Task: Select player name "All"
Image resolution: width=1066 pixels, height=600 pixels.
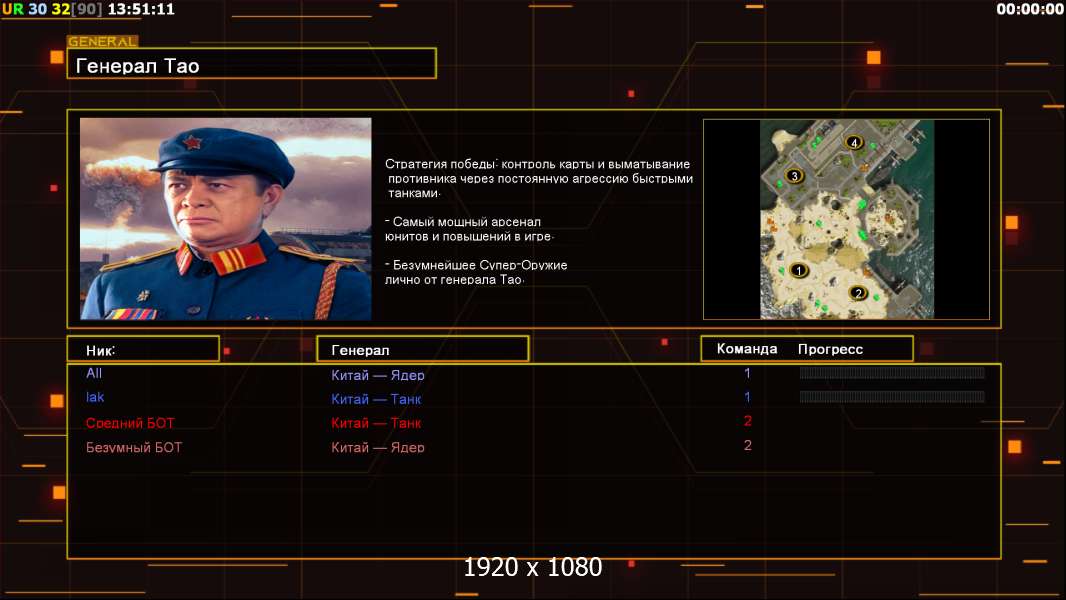Action: click(94, 373)
